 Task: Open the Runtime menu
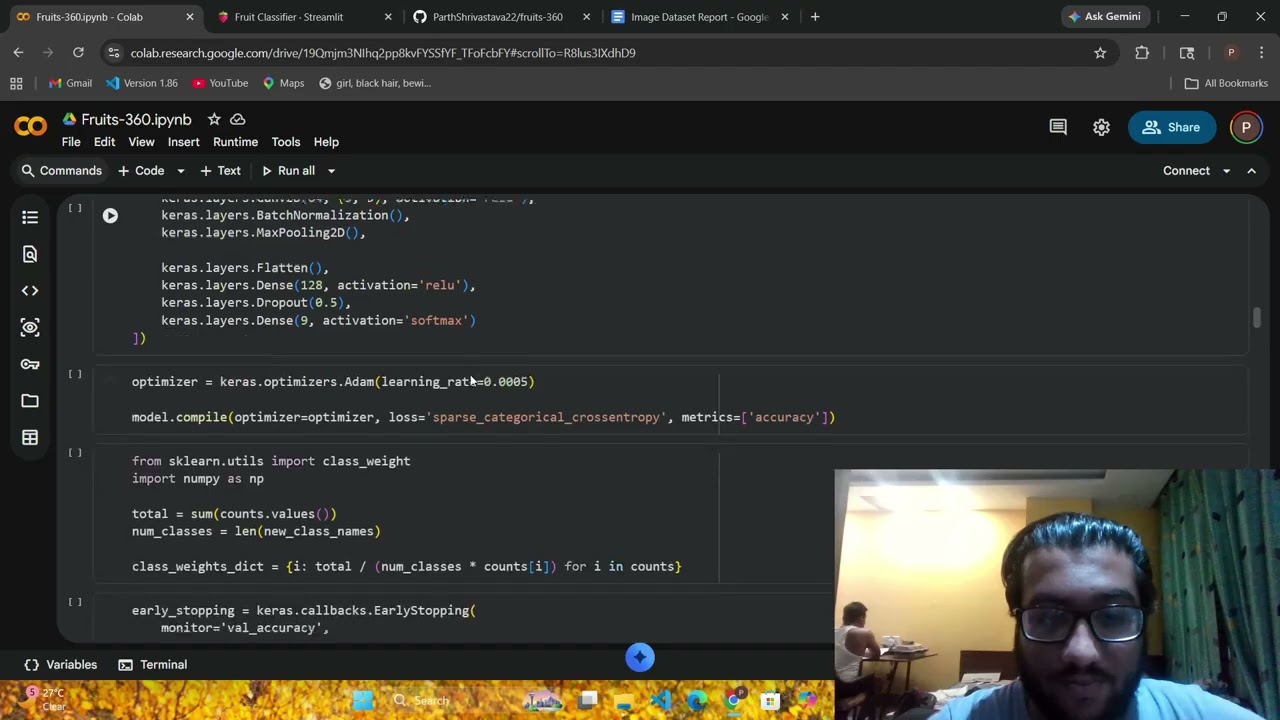pyautogui.click(x=235, y=142)
